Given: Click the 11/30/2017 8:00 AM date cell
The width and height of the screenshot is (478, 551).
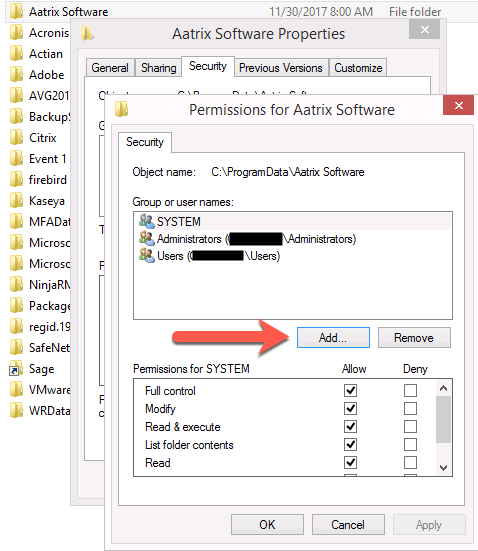Looking at the screenshot, I should click(x=321, y=12).
